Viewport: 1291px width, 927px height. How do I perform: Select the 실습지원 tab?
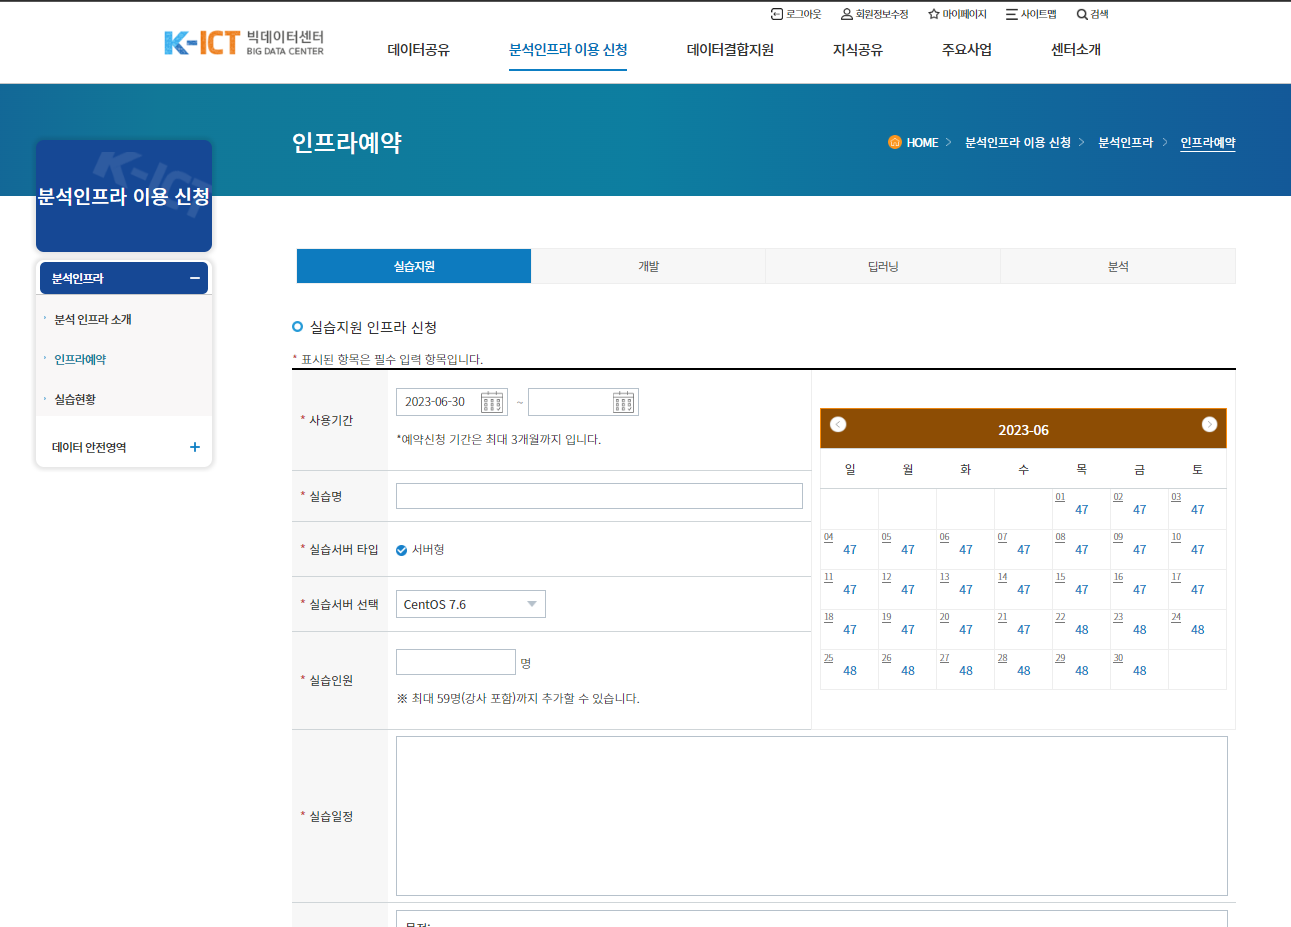(414, 266)
